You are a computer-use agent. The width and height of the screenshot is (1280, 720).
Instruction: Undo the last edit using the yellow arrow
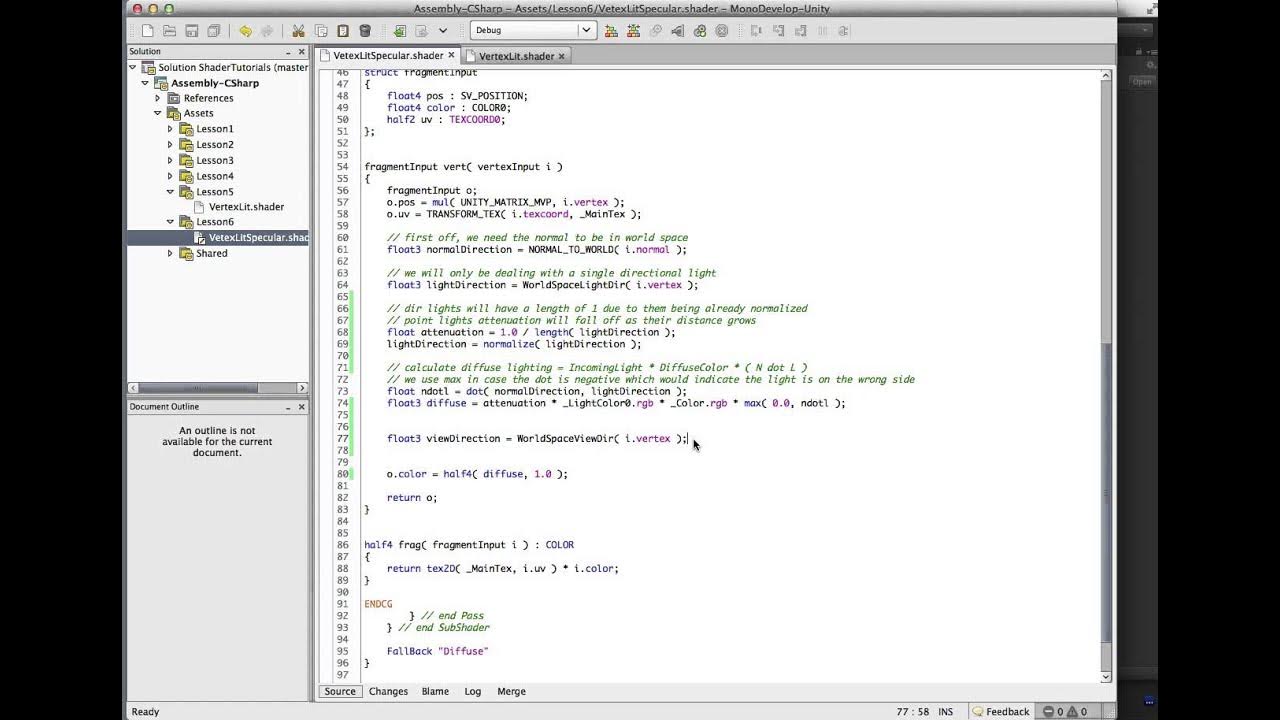coord(245,31)
